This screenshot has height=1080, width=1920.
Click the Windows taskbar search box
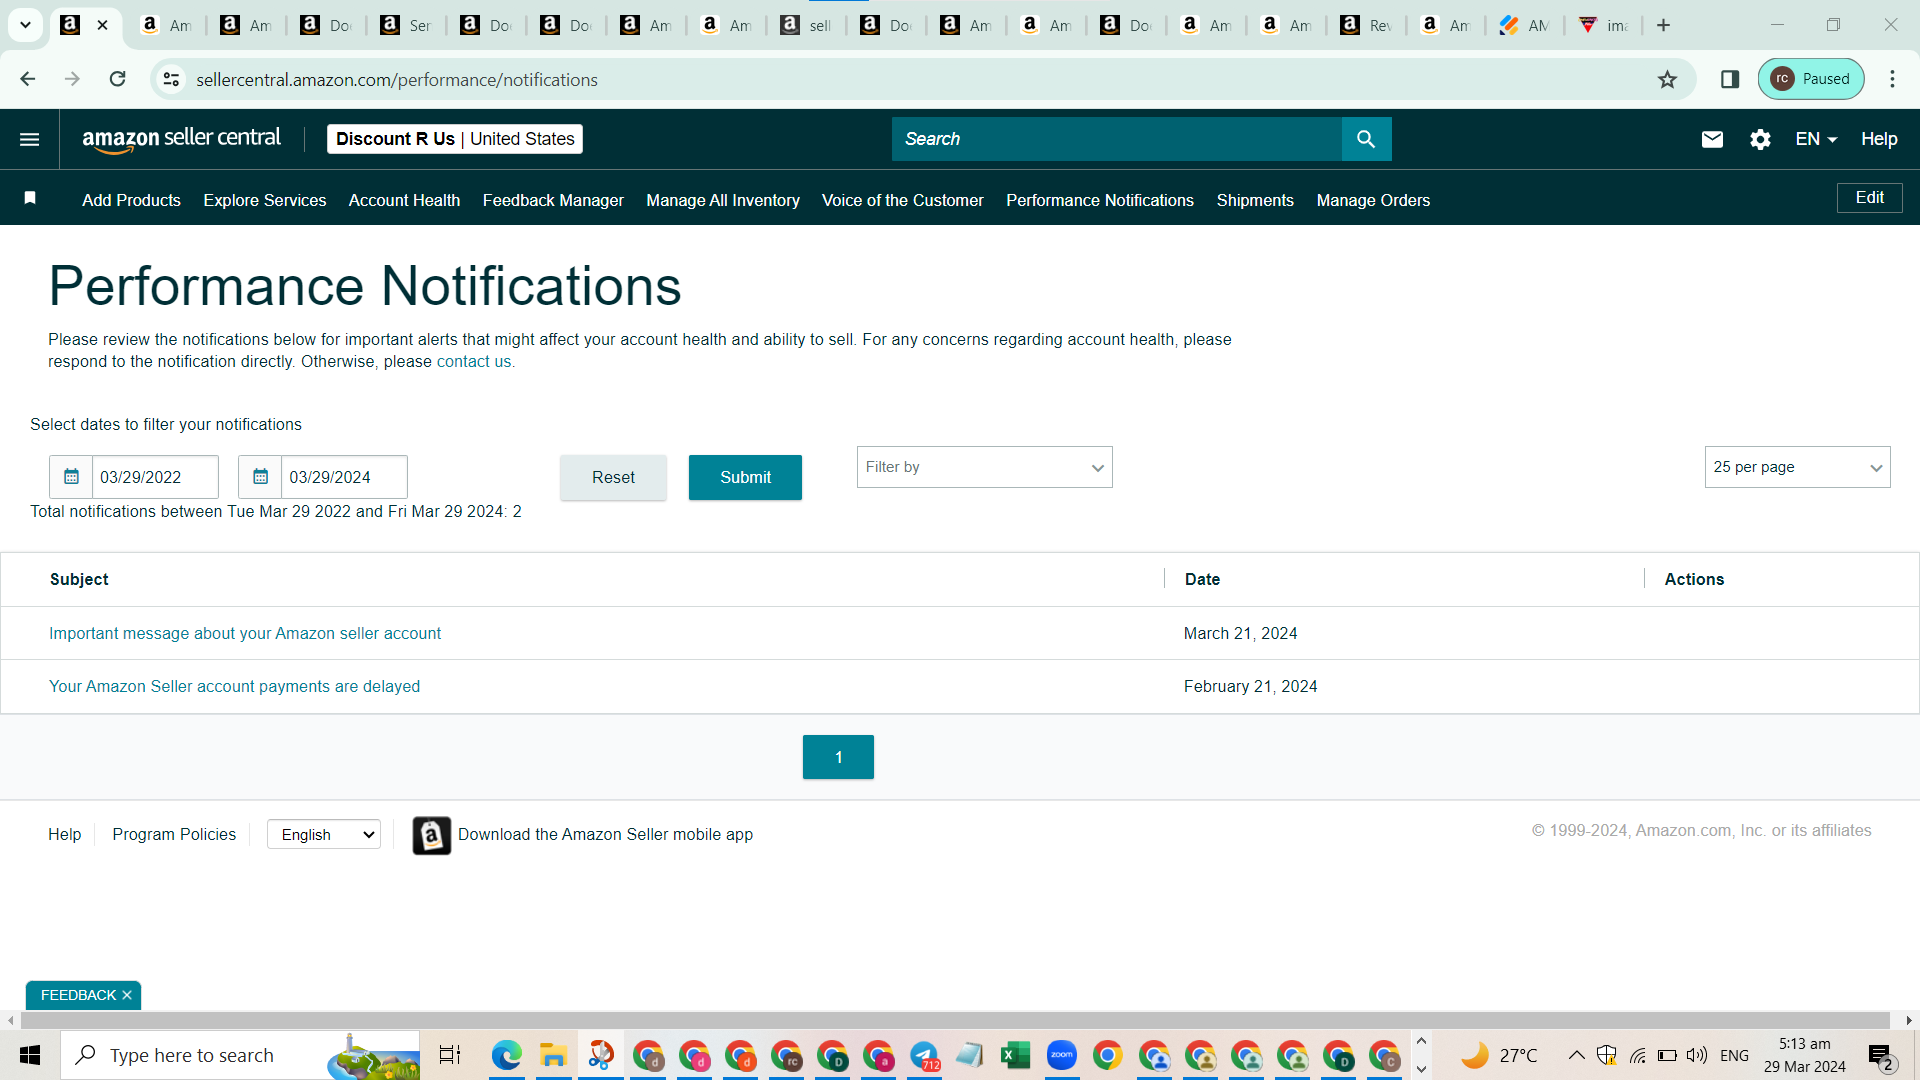pos(240,1055)
